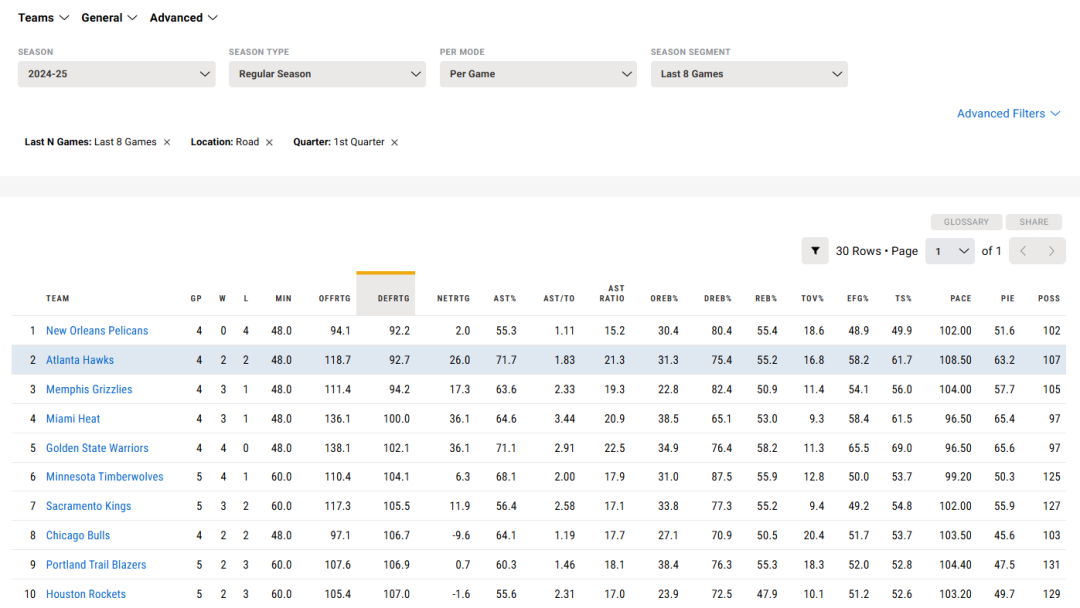Click Timberwolves DREB% value 87.5

721,476
